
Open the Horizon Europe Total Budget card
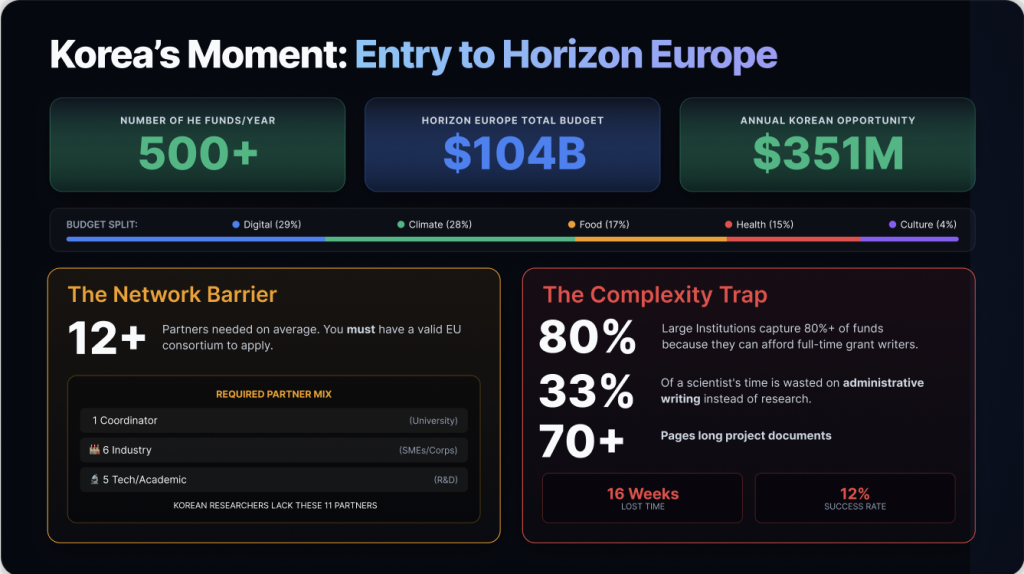click(512, 145)
